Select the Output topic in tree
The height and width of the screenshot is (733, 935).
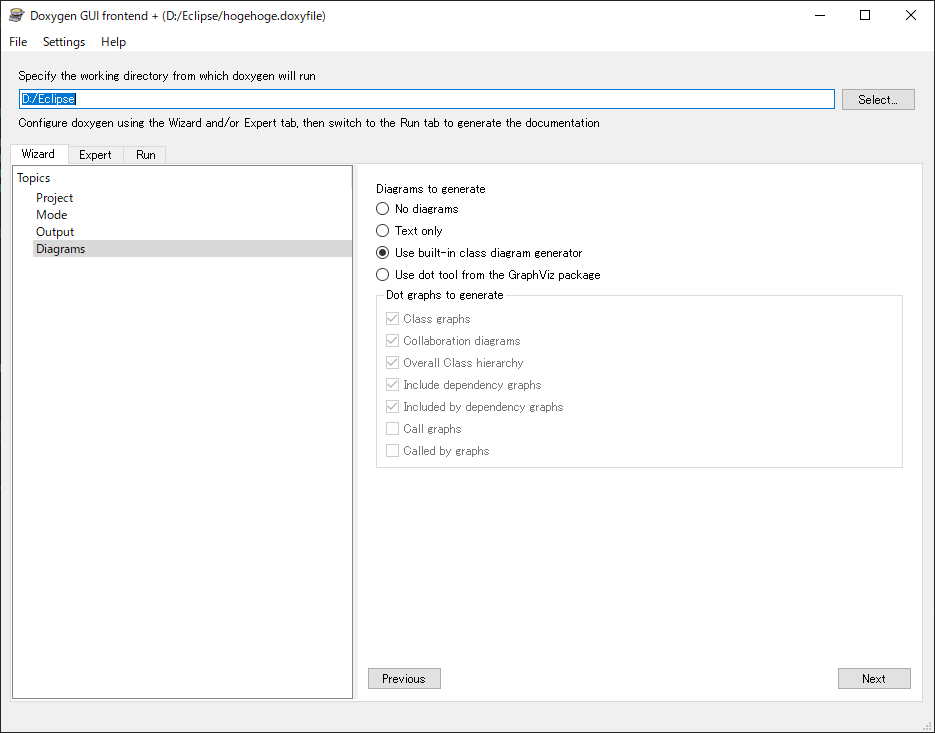pos(55,232)
